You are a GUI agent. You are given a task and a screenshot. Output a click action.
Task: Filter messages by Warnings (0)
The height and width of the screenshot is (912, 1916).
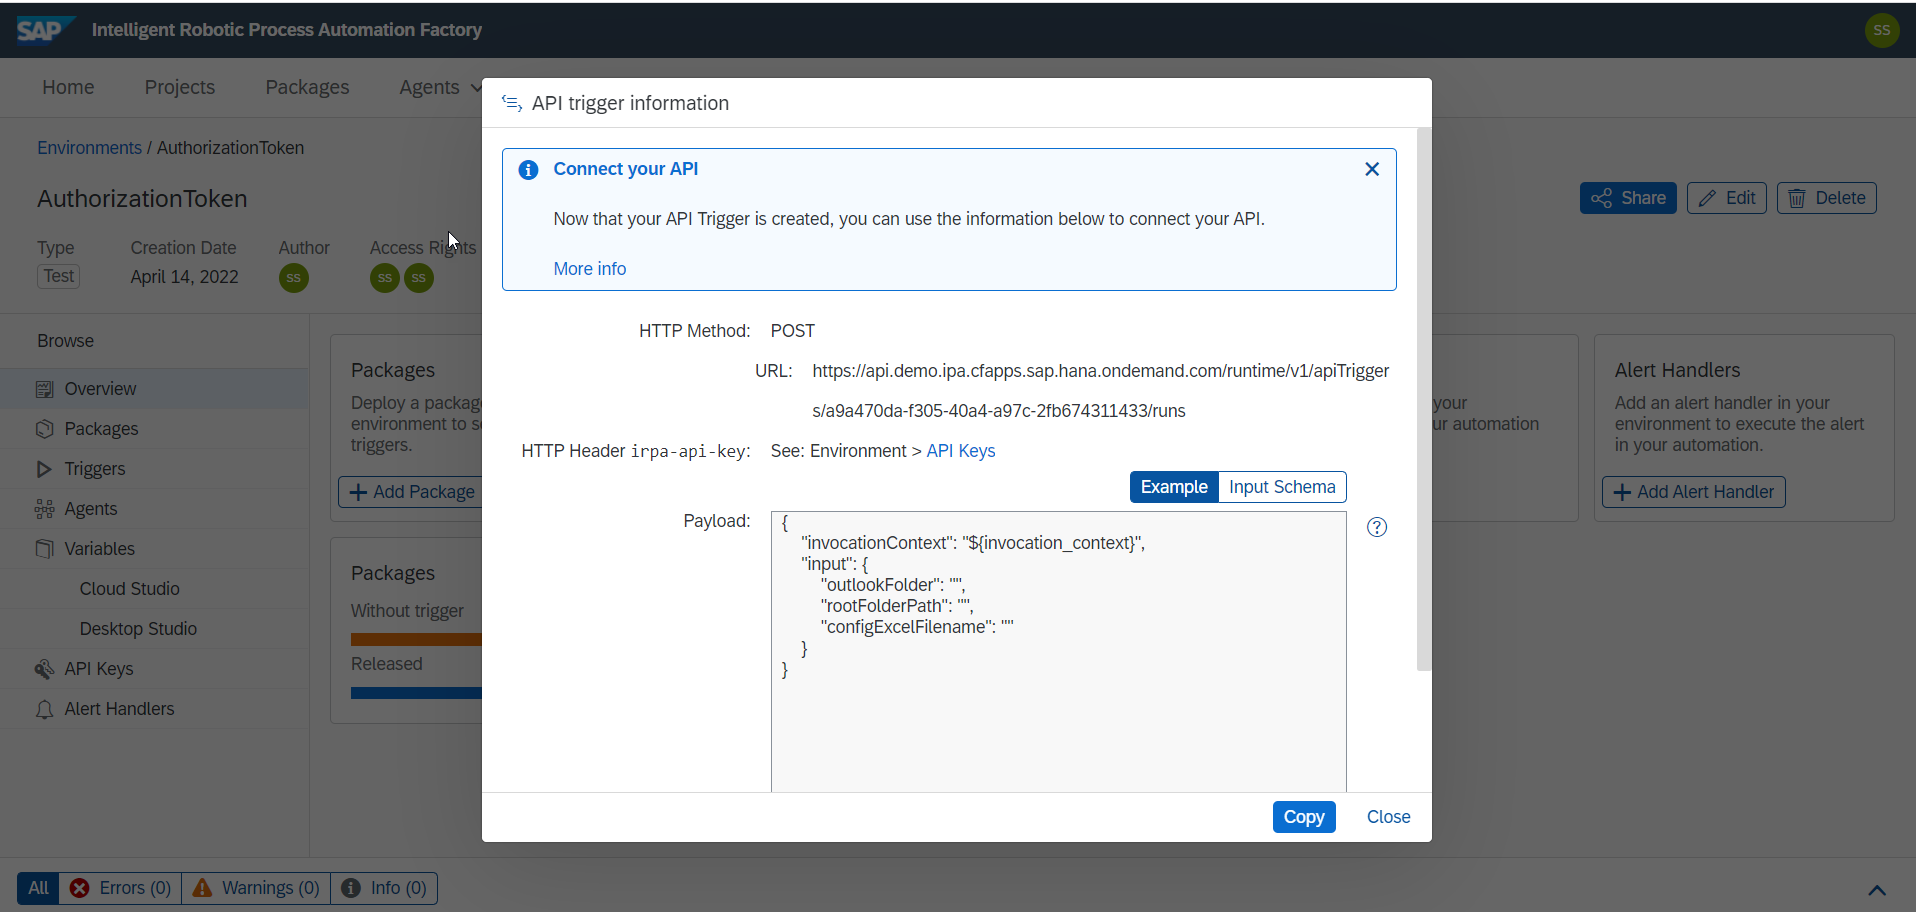[x=255, y=888]
